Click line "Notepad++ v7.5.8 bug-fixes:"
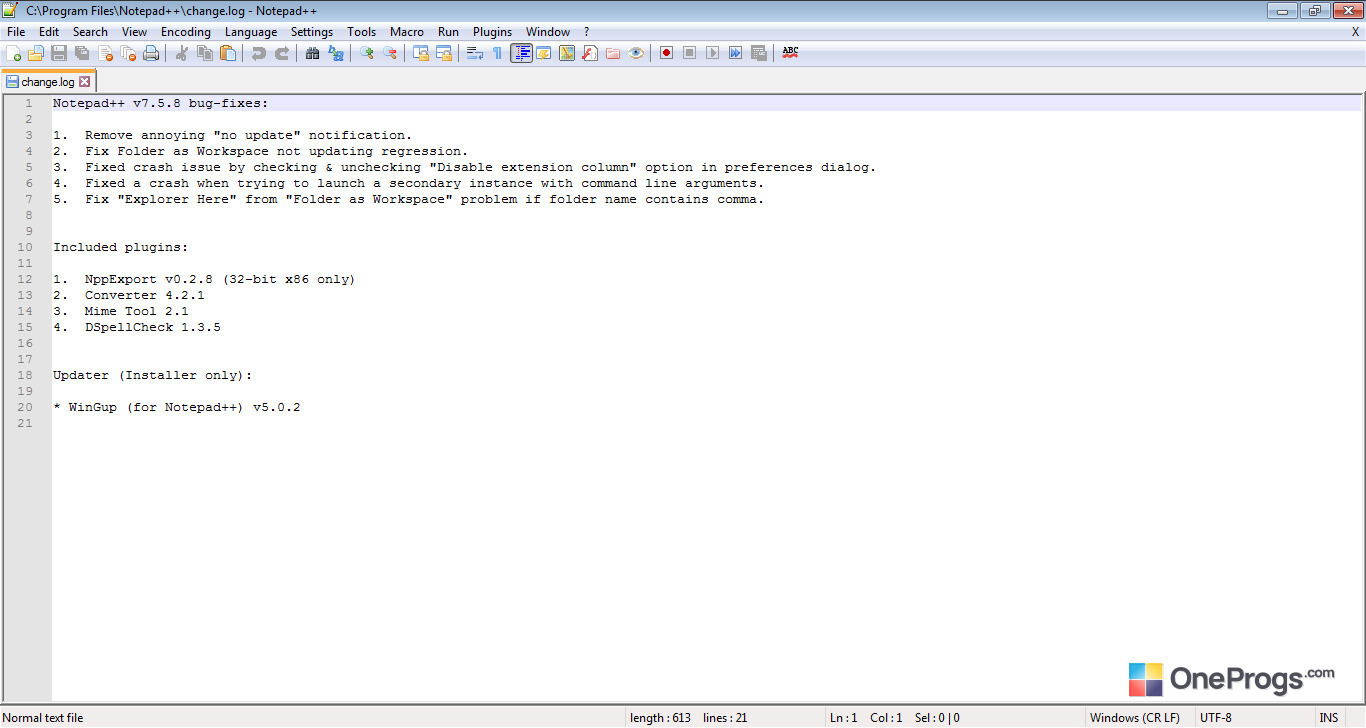 (x=161, y=103)
